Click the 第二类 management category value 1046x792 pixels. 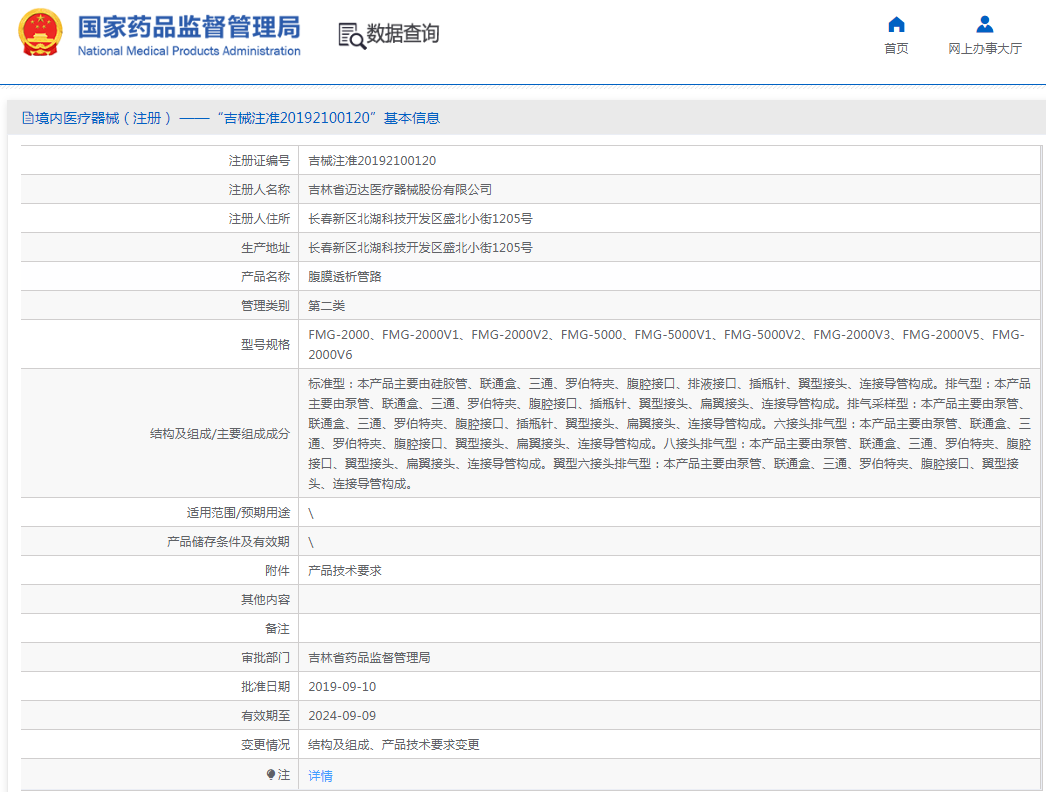[327, 306]
